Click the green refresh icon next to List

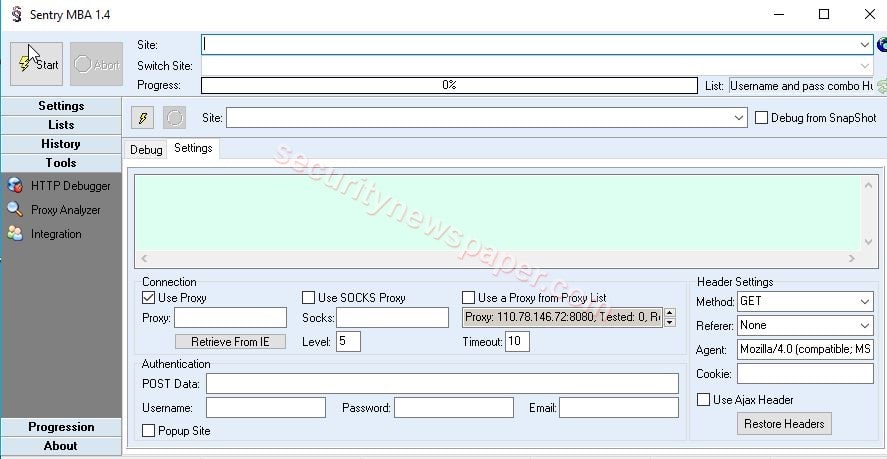pos(881,86)
